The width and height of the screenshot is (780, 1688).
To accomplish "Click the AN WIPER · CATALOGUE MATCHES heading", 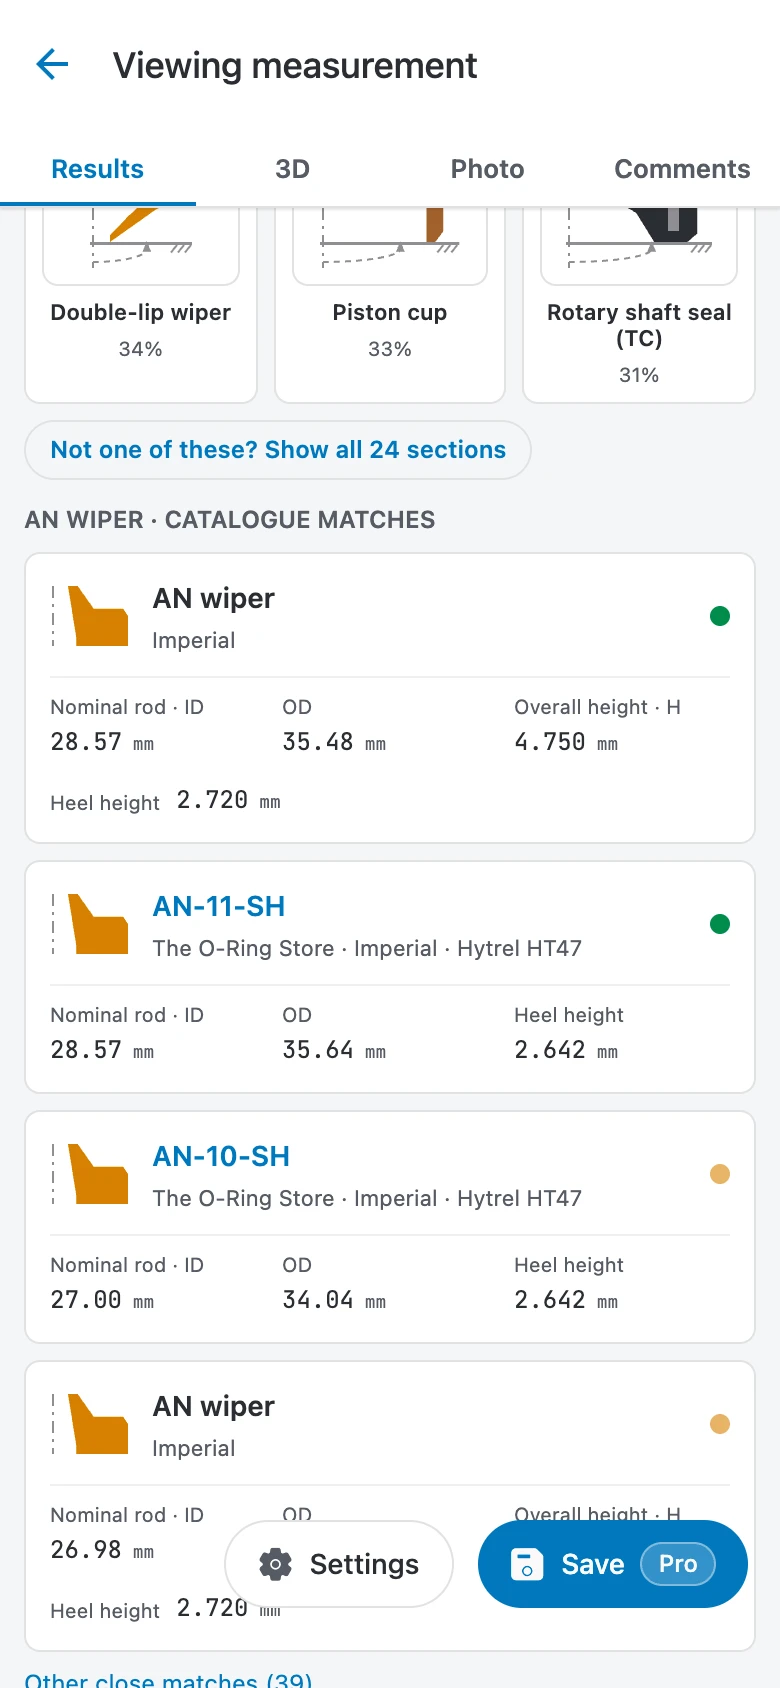I will 230,520.
